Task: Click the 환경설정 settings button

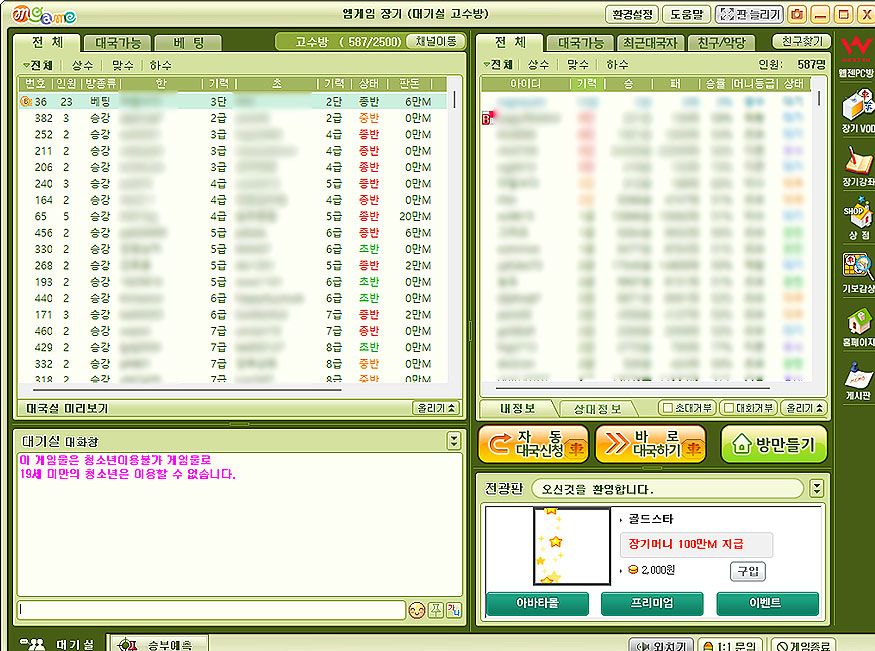Action: coord(631,14)
